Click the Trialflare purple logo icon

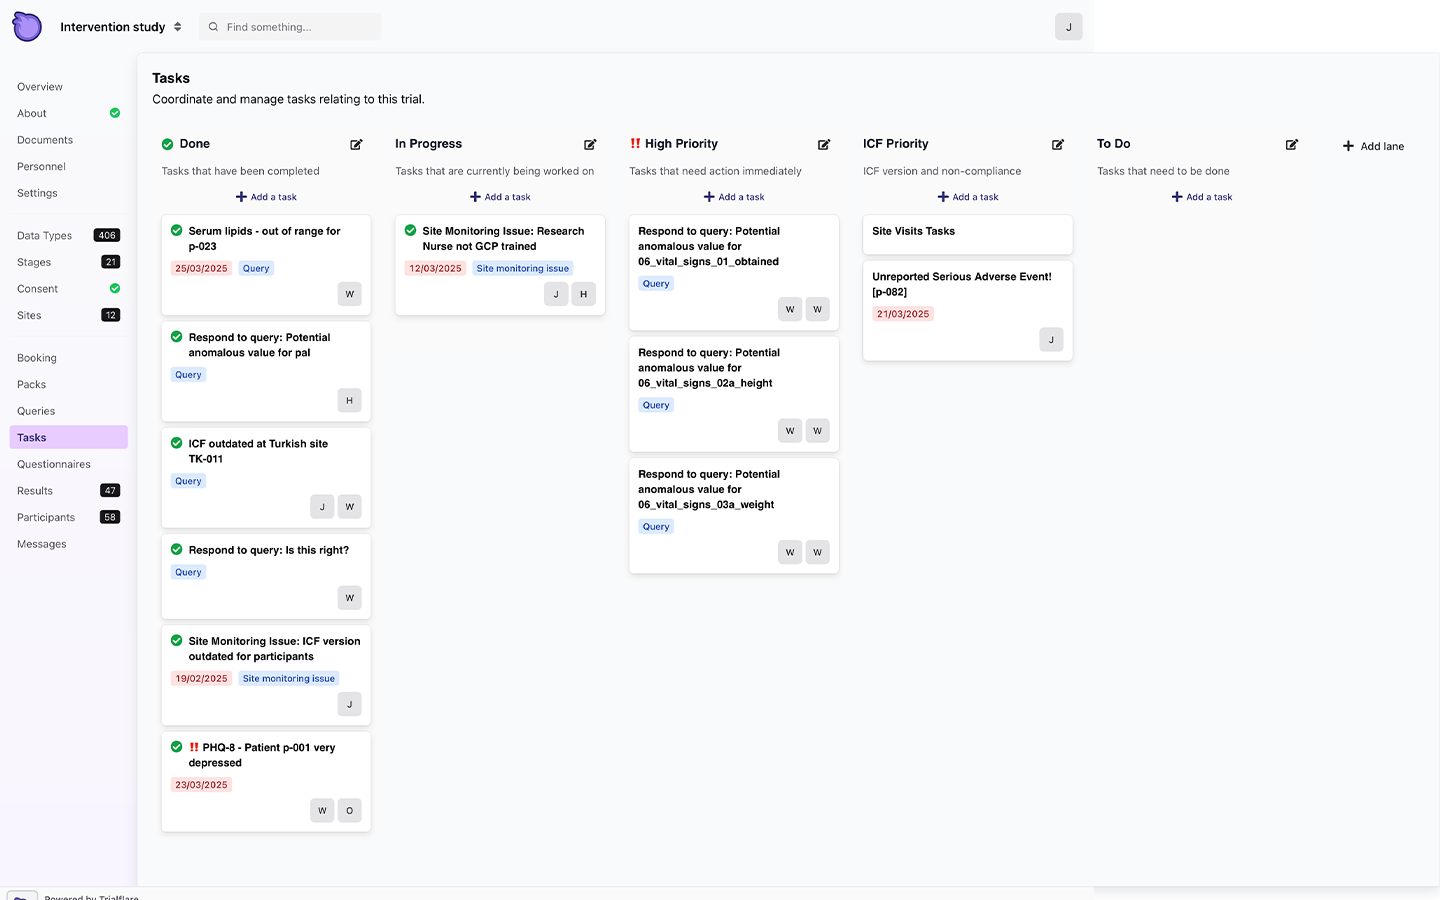tap(27, 27)
